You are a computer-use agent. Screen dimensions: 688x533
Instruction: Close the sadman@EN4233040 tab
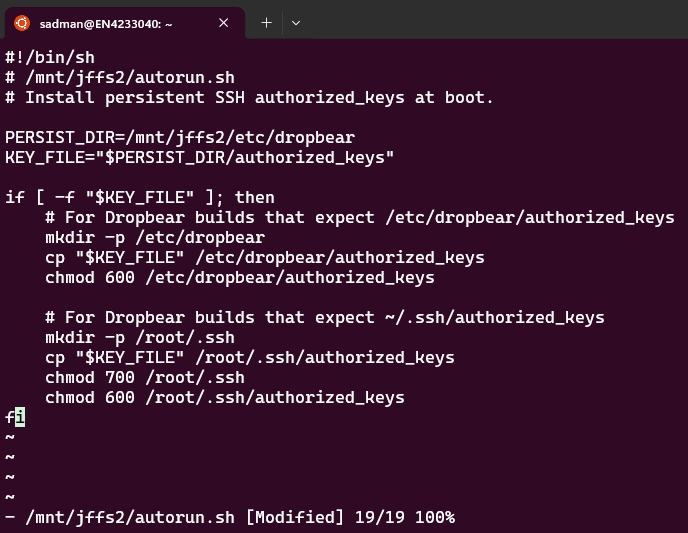[x=224, y=22]
